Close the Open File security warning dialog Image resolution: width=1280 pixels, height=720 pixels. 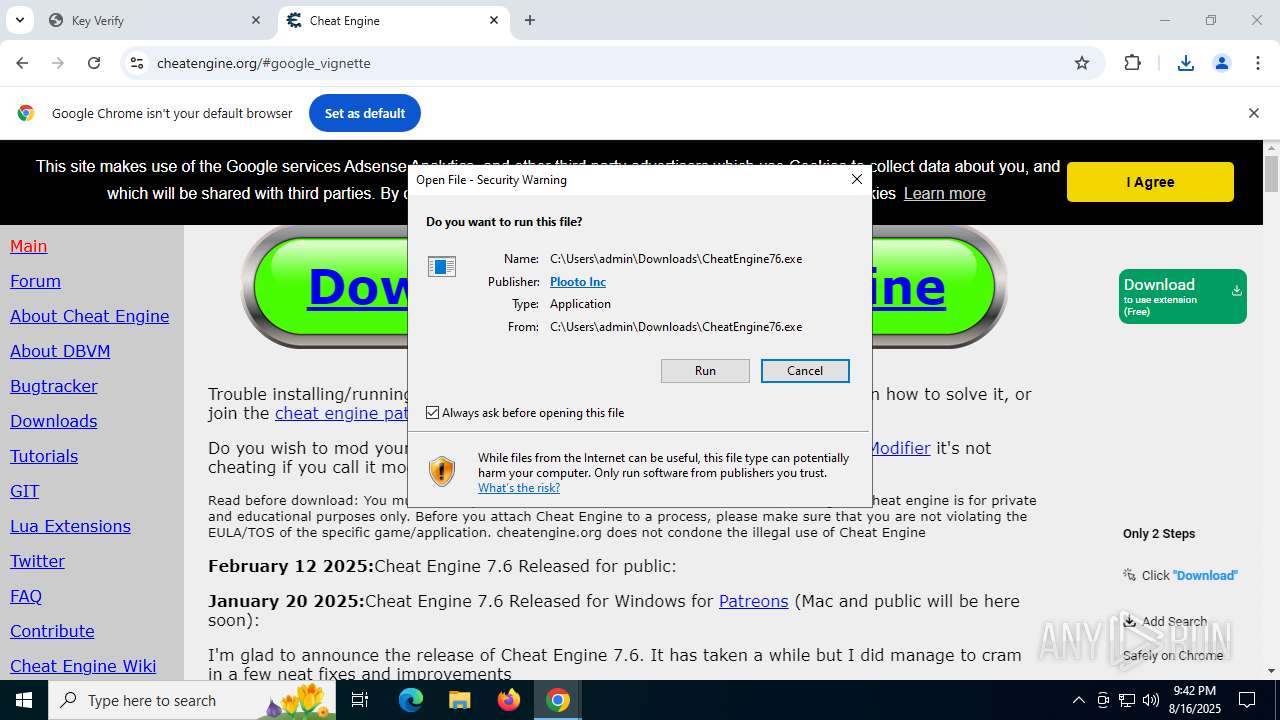856,180
